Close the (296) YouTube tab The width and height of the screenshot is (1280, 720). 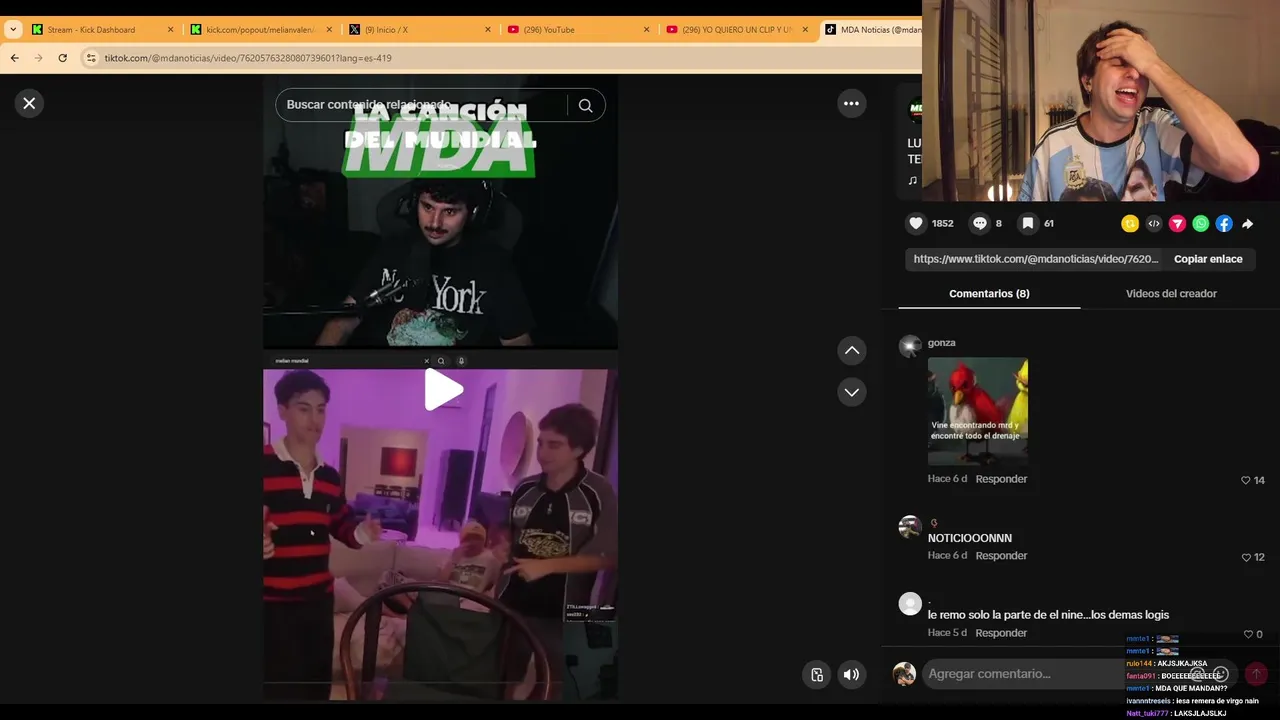[x=646, y=30]
